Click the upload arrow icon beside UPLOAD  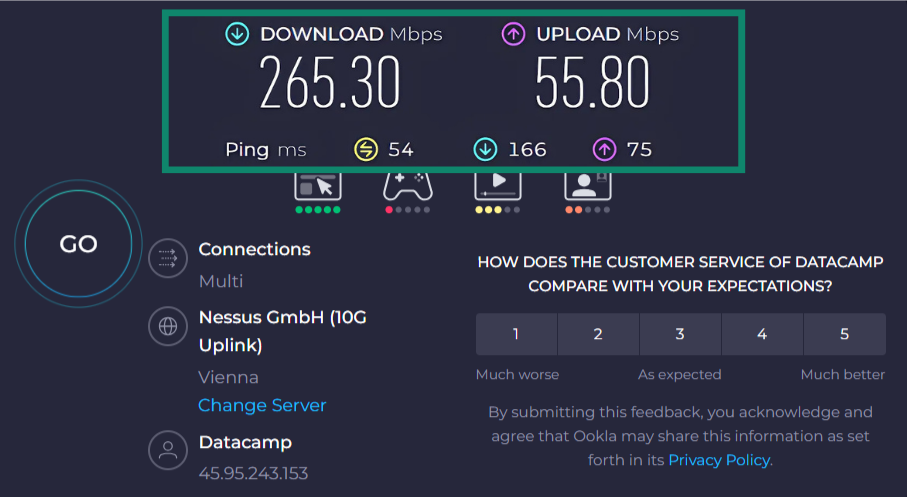513,34
